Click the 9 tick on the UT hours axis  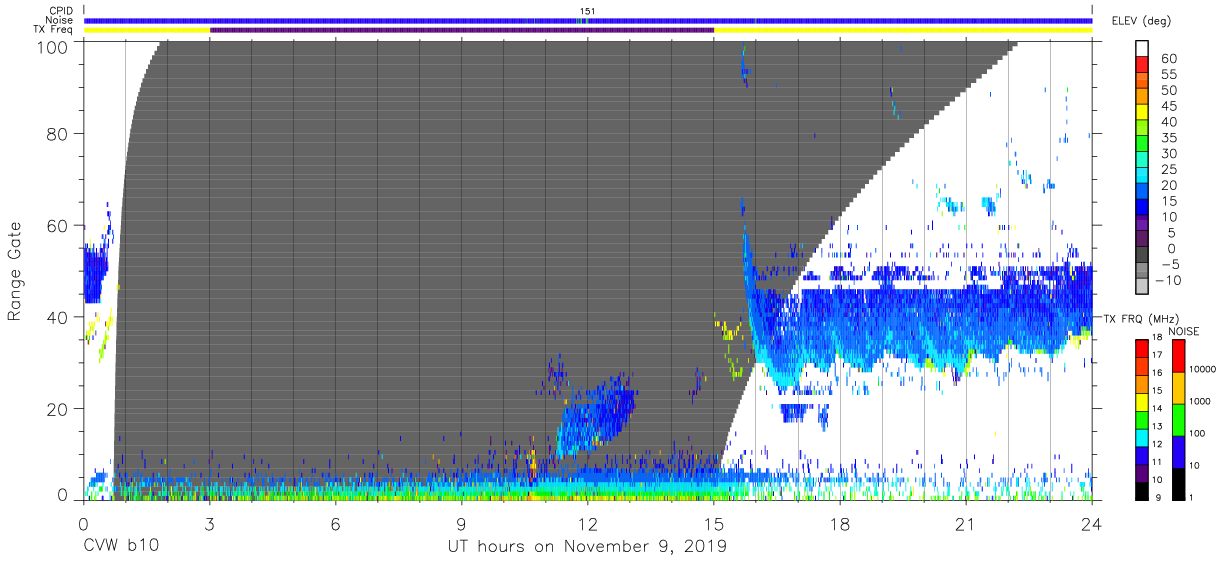[462, 524]
